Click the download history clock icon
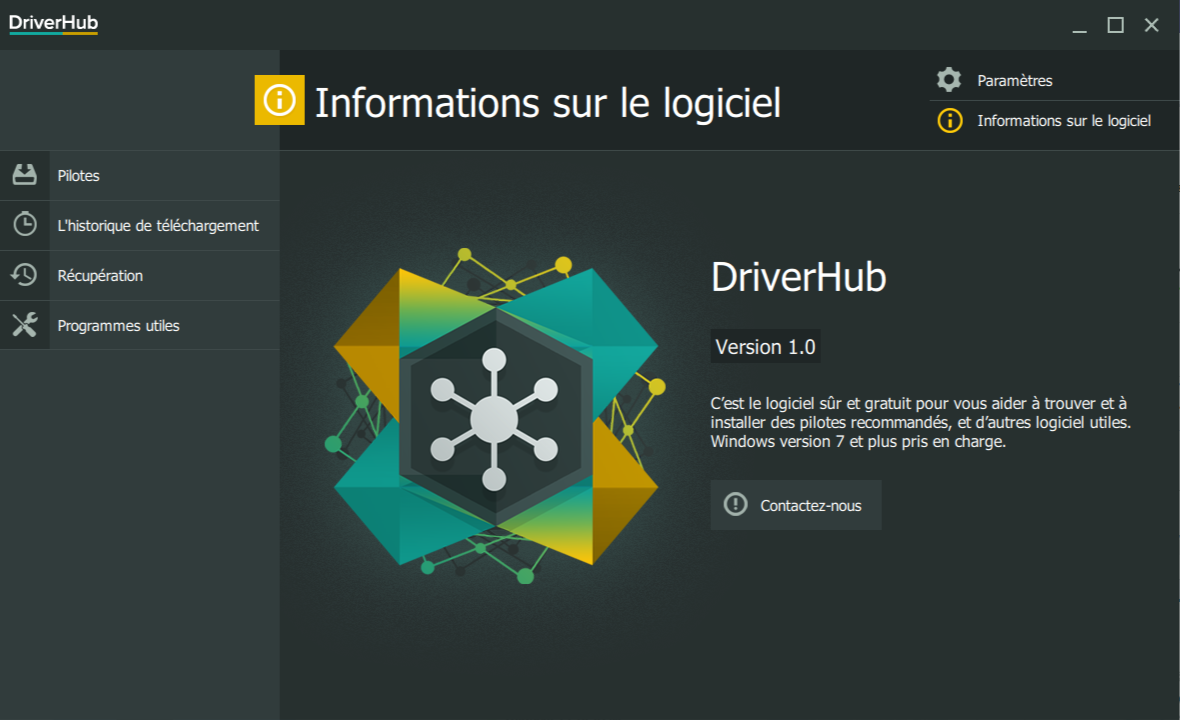1180x720 pixels. [25, 224]
